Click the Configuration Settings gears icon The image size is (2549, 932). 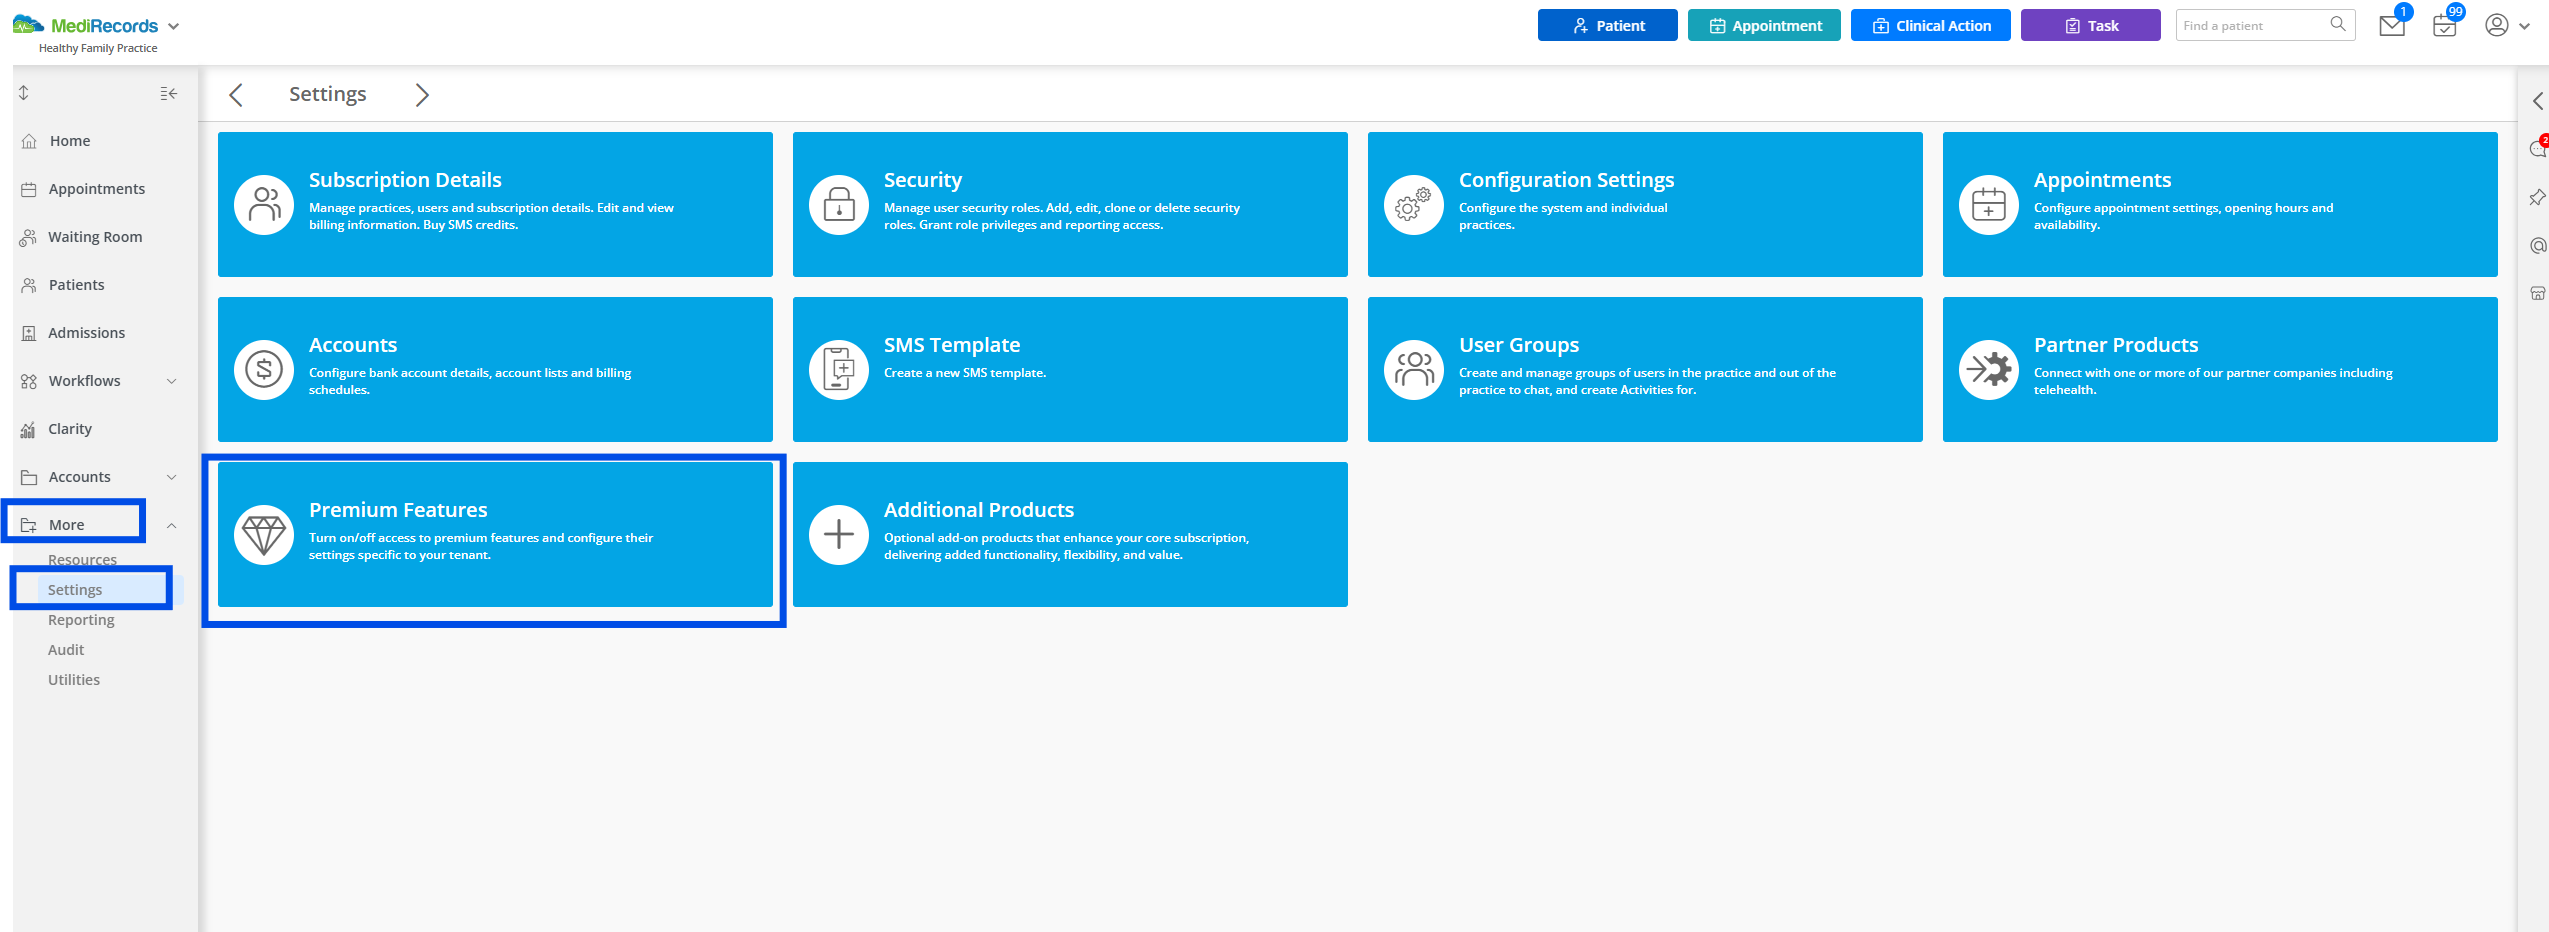pos(1413,205)
